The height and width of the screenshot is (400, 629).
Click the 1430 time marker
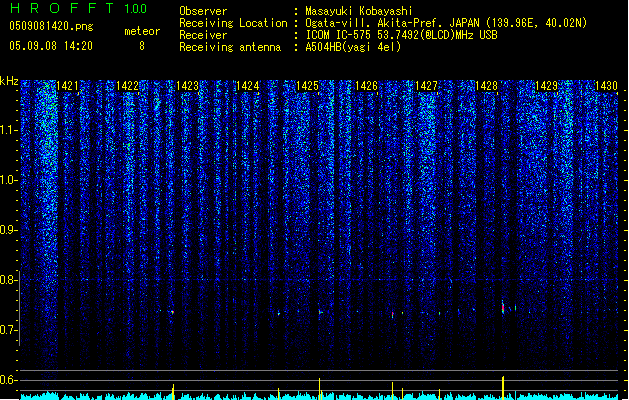[606, 86]
